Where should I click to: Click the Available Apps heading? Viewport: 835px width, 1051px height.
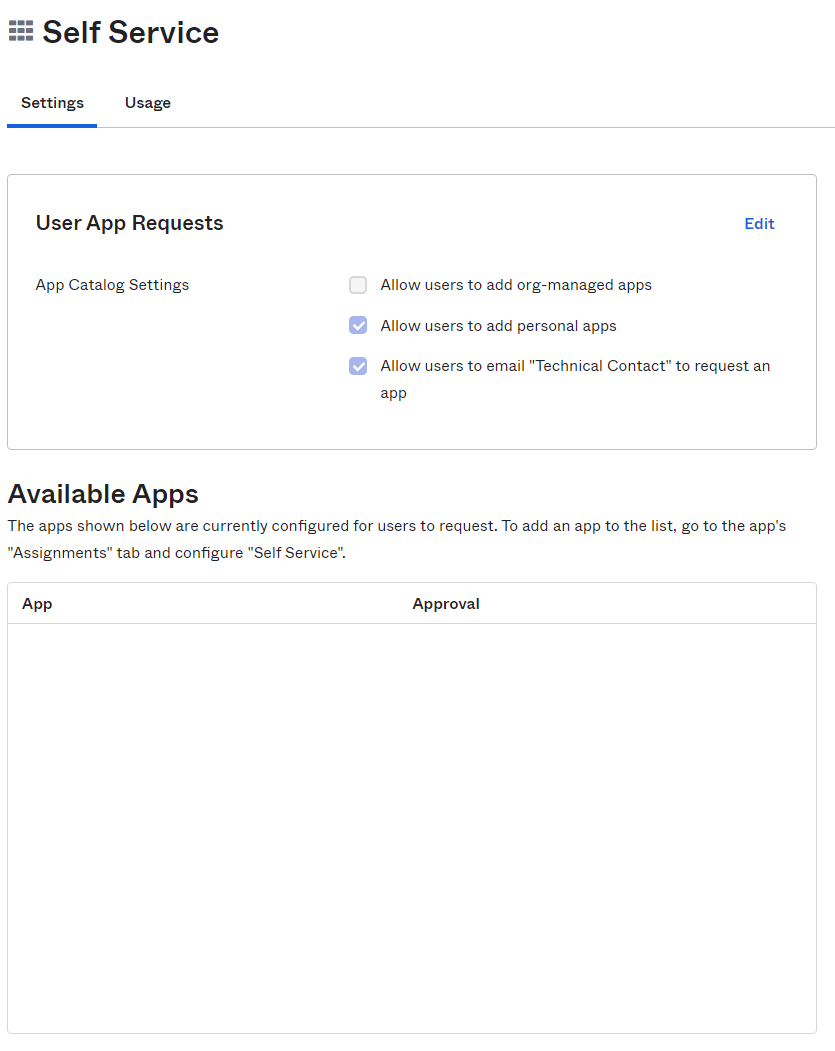[103, 494]
